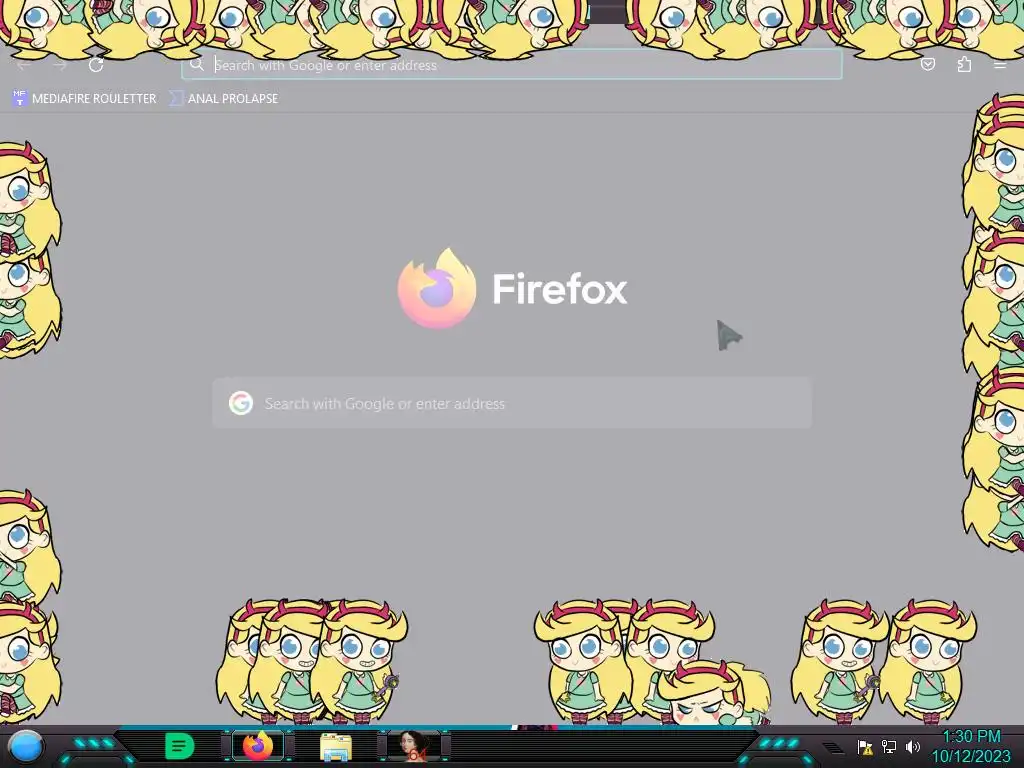Screen dimensions: 1024x768
Task: Open the Windows Start orb
Action: coord(26,747)
